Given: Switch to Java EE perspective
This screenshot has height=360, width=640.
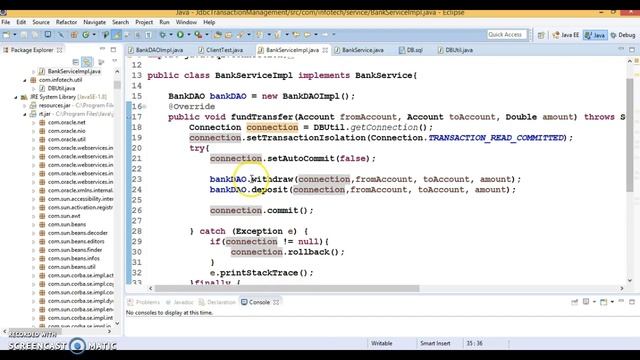Looking at the screenshot, I should tap(565, 36).
